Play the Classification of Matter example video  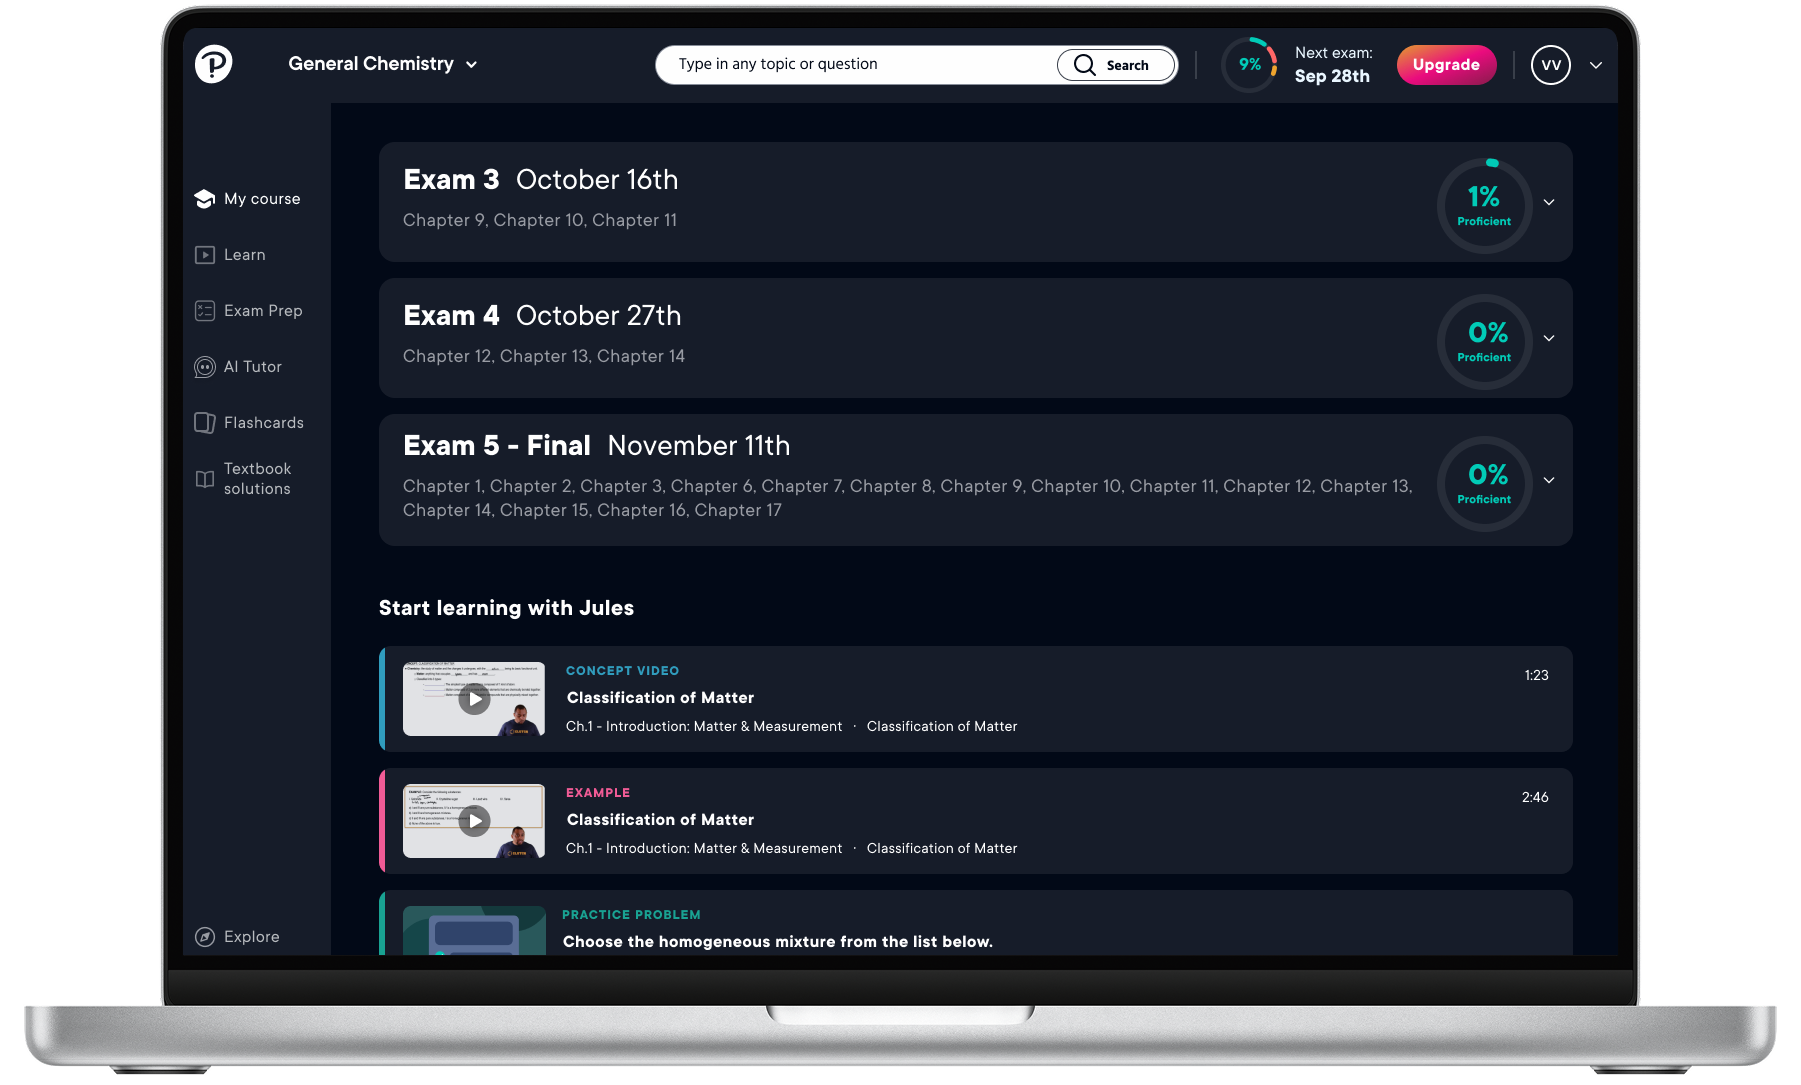(x=474, y=821)
